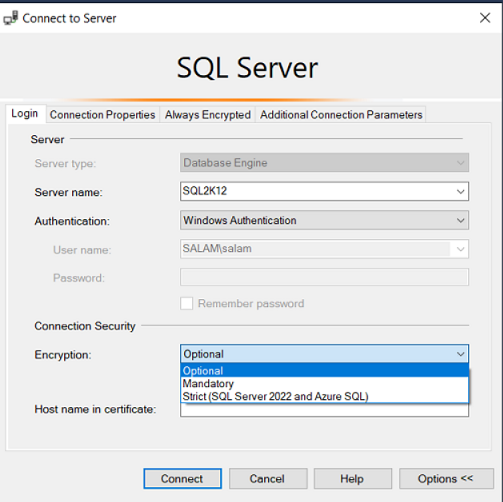Viewport: 503px width, 502px height.
Task: Switch to the Login tab
Action: pyautogui.click(x=25, y=114)
